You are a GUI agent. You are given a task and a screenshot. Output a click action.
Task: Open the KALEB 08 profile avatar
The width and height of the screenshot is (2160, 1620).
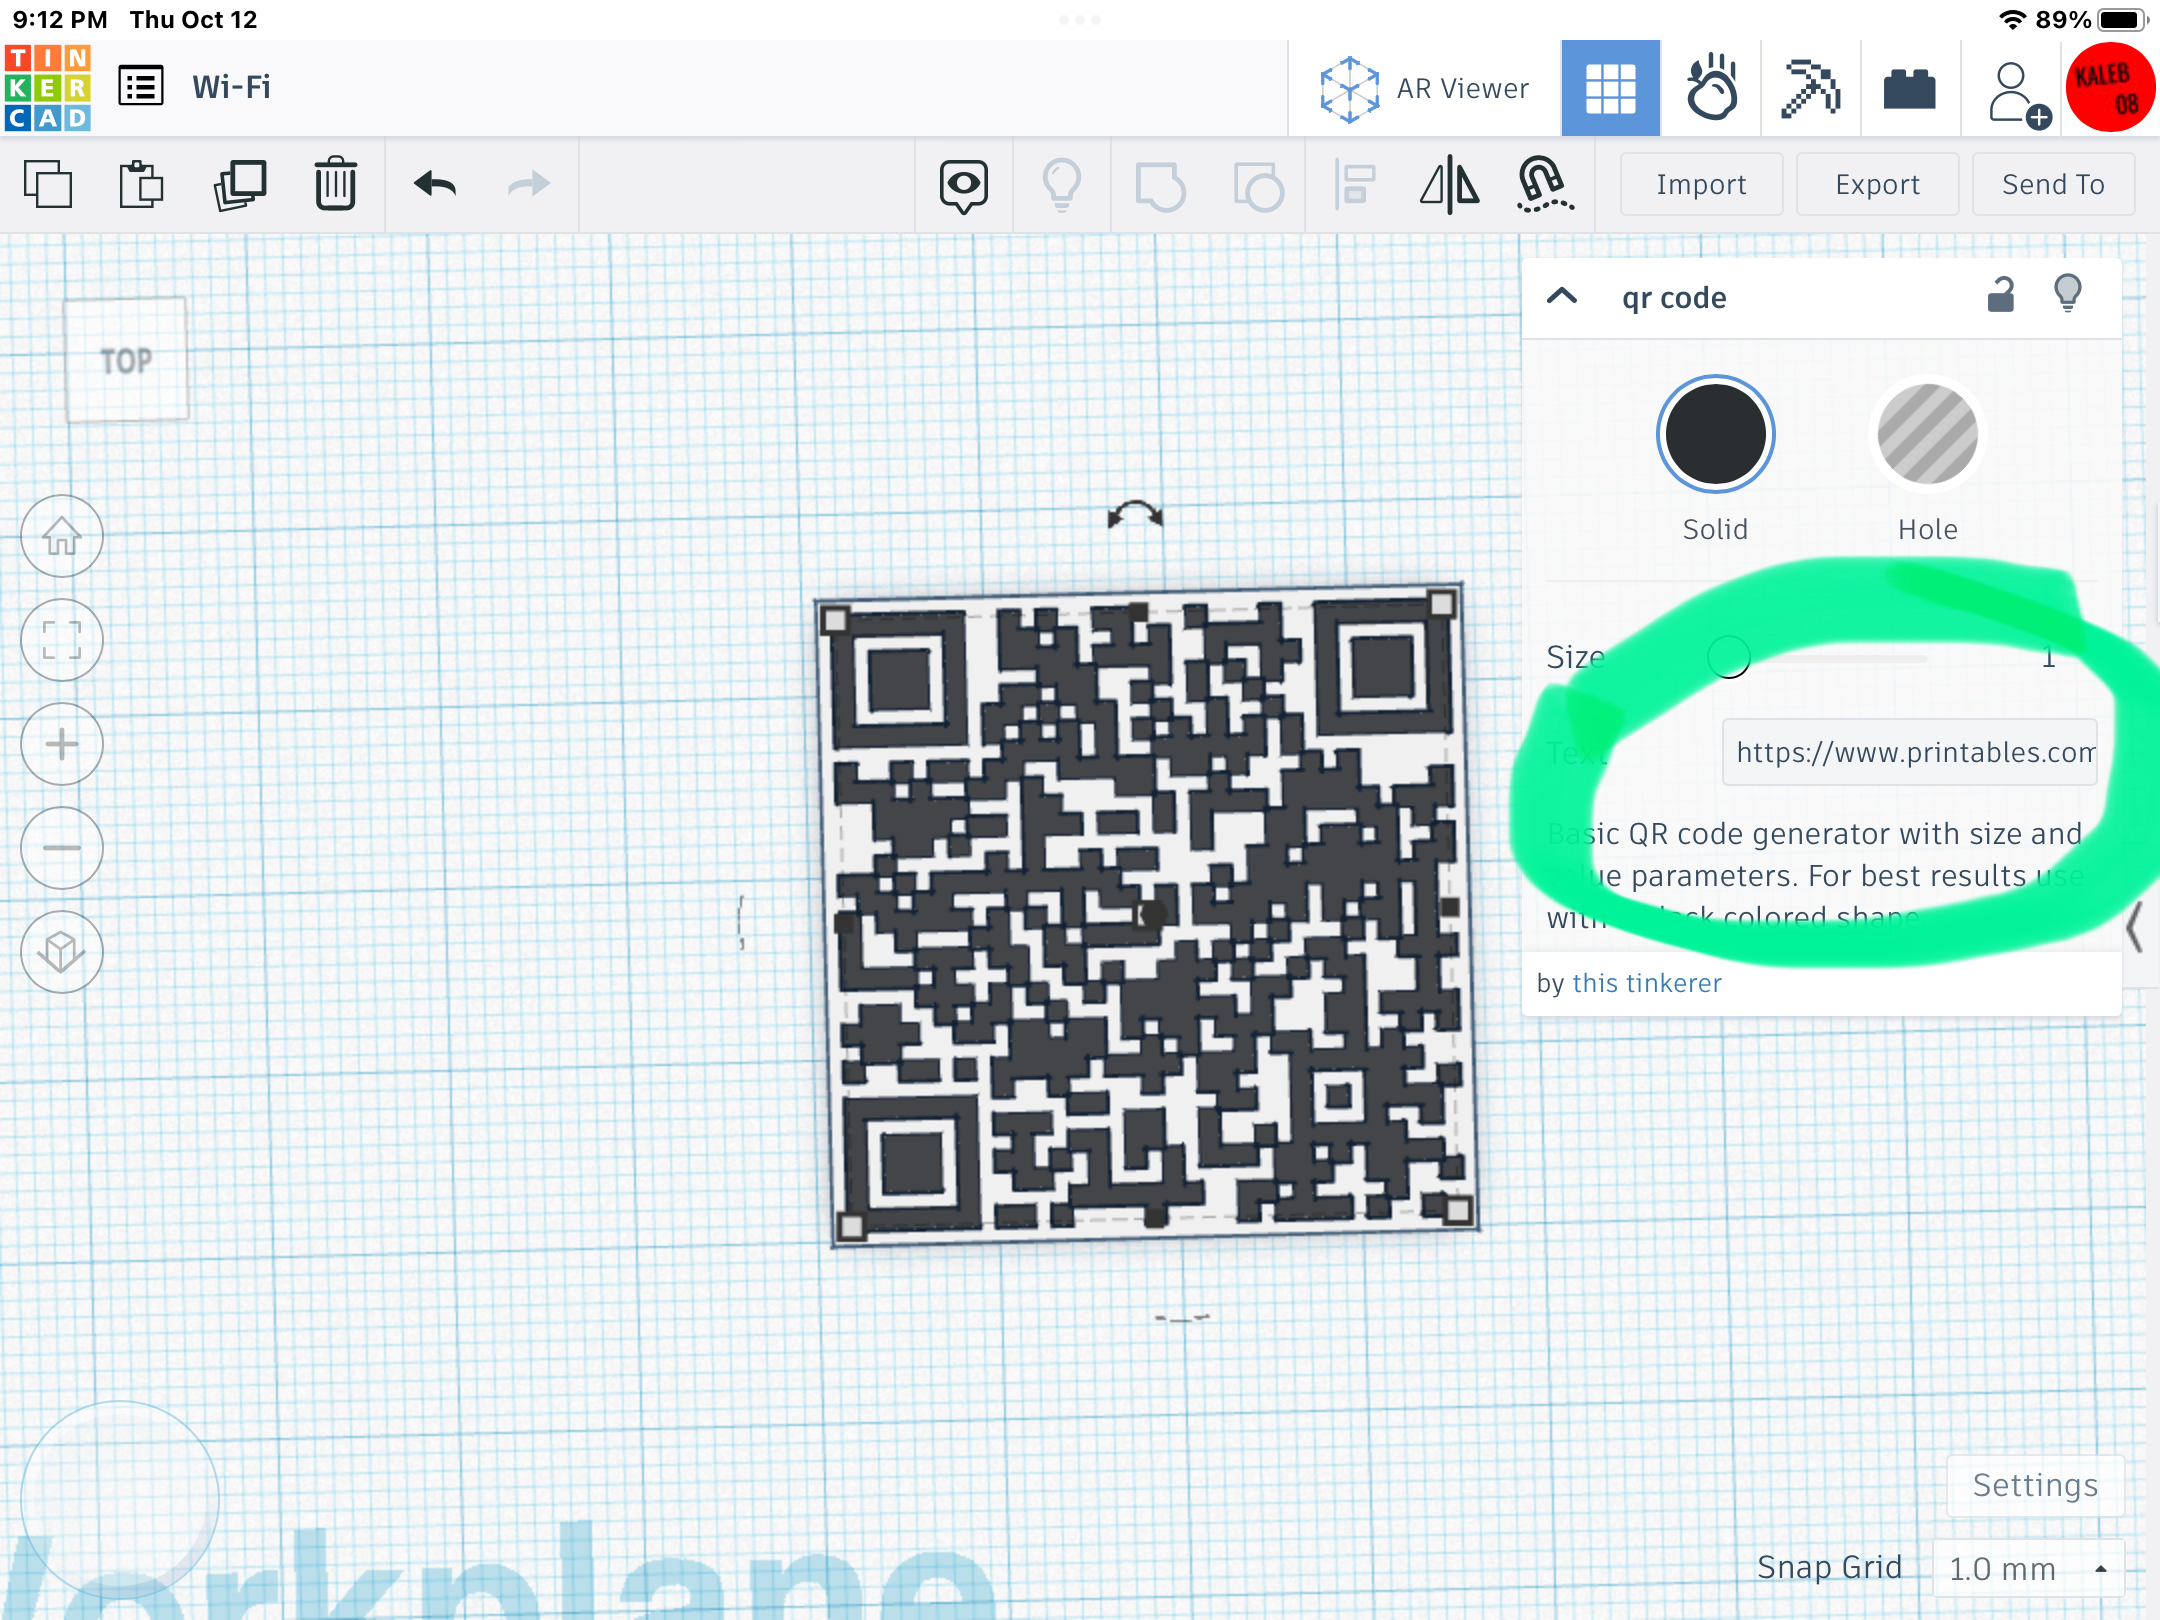tap(2110, 88)
